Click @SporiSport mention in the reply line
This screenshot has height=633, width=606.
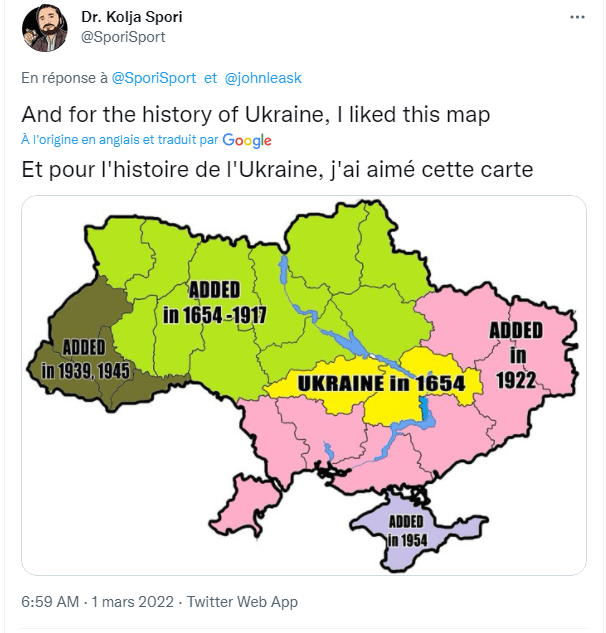pyautogui.click(x=155, y=78)
